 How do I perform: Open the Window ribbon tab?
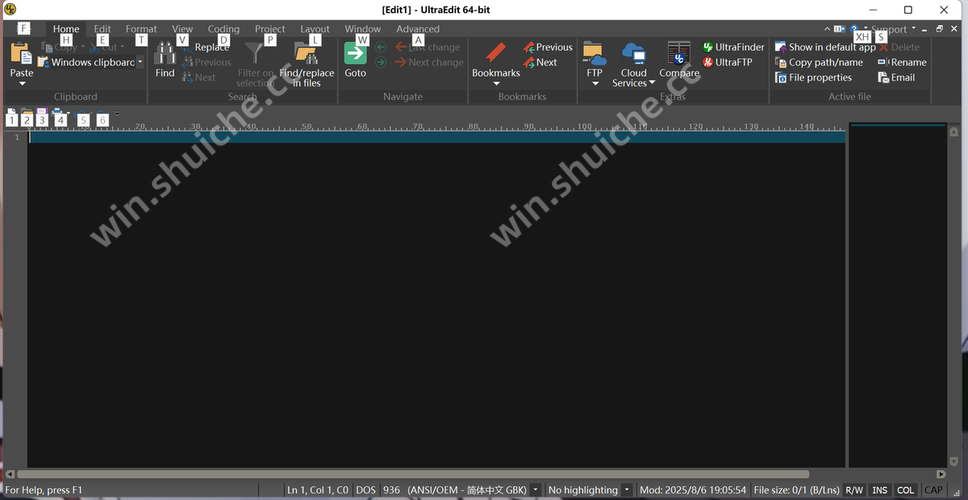[x=362, y=29]
